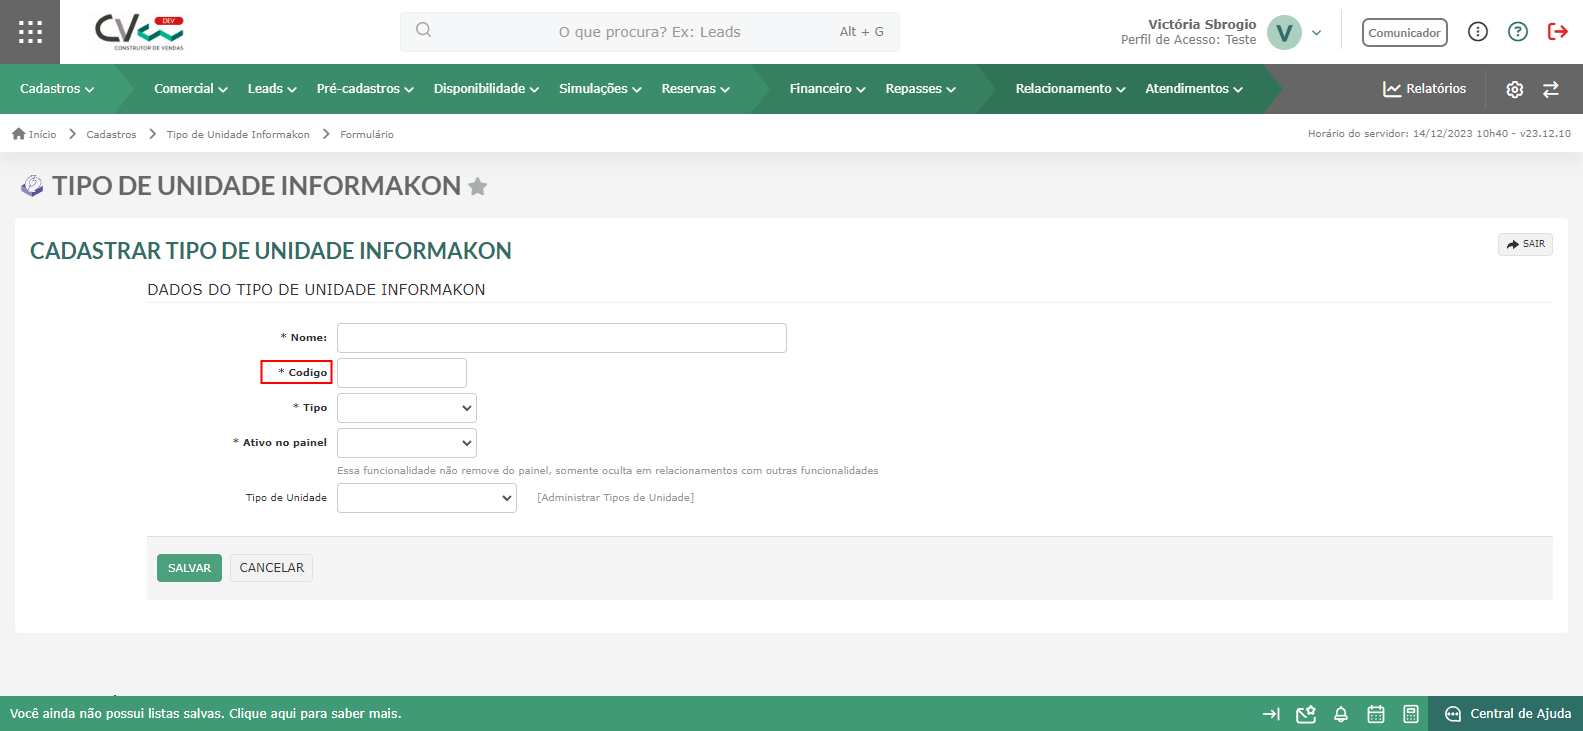Open Relatórios reports link
This screenshot has width=1583, height=731.
click(x=1425, y=89)
